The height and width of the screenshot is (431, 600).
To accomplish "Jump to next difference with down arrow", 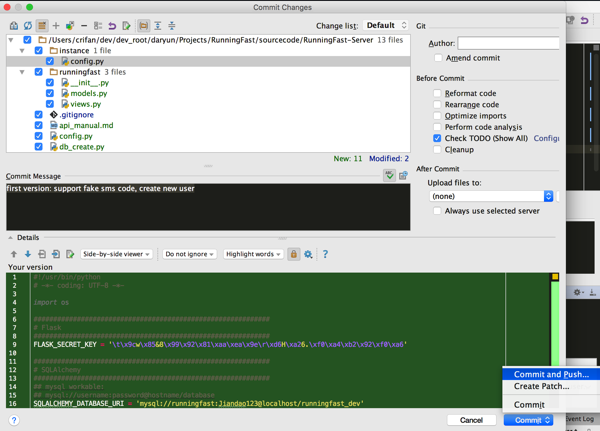I will click(x=28, y=255).
